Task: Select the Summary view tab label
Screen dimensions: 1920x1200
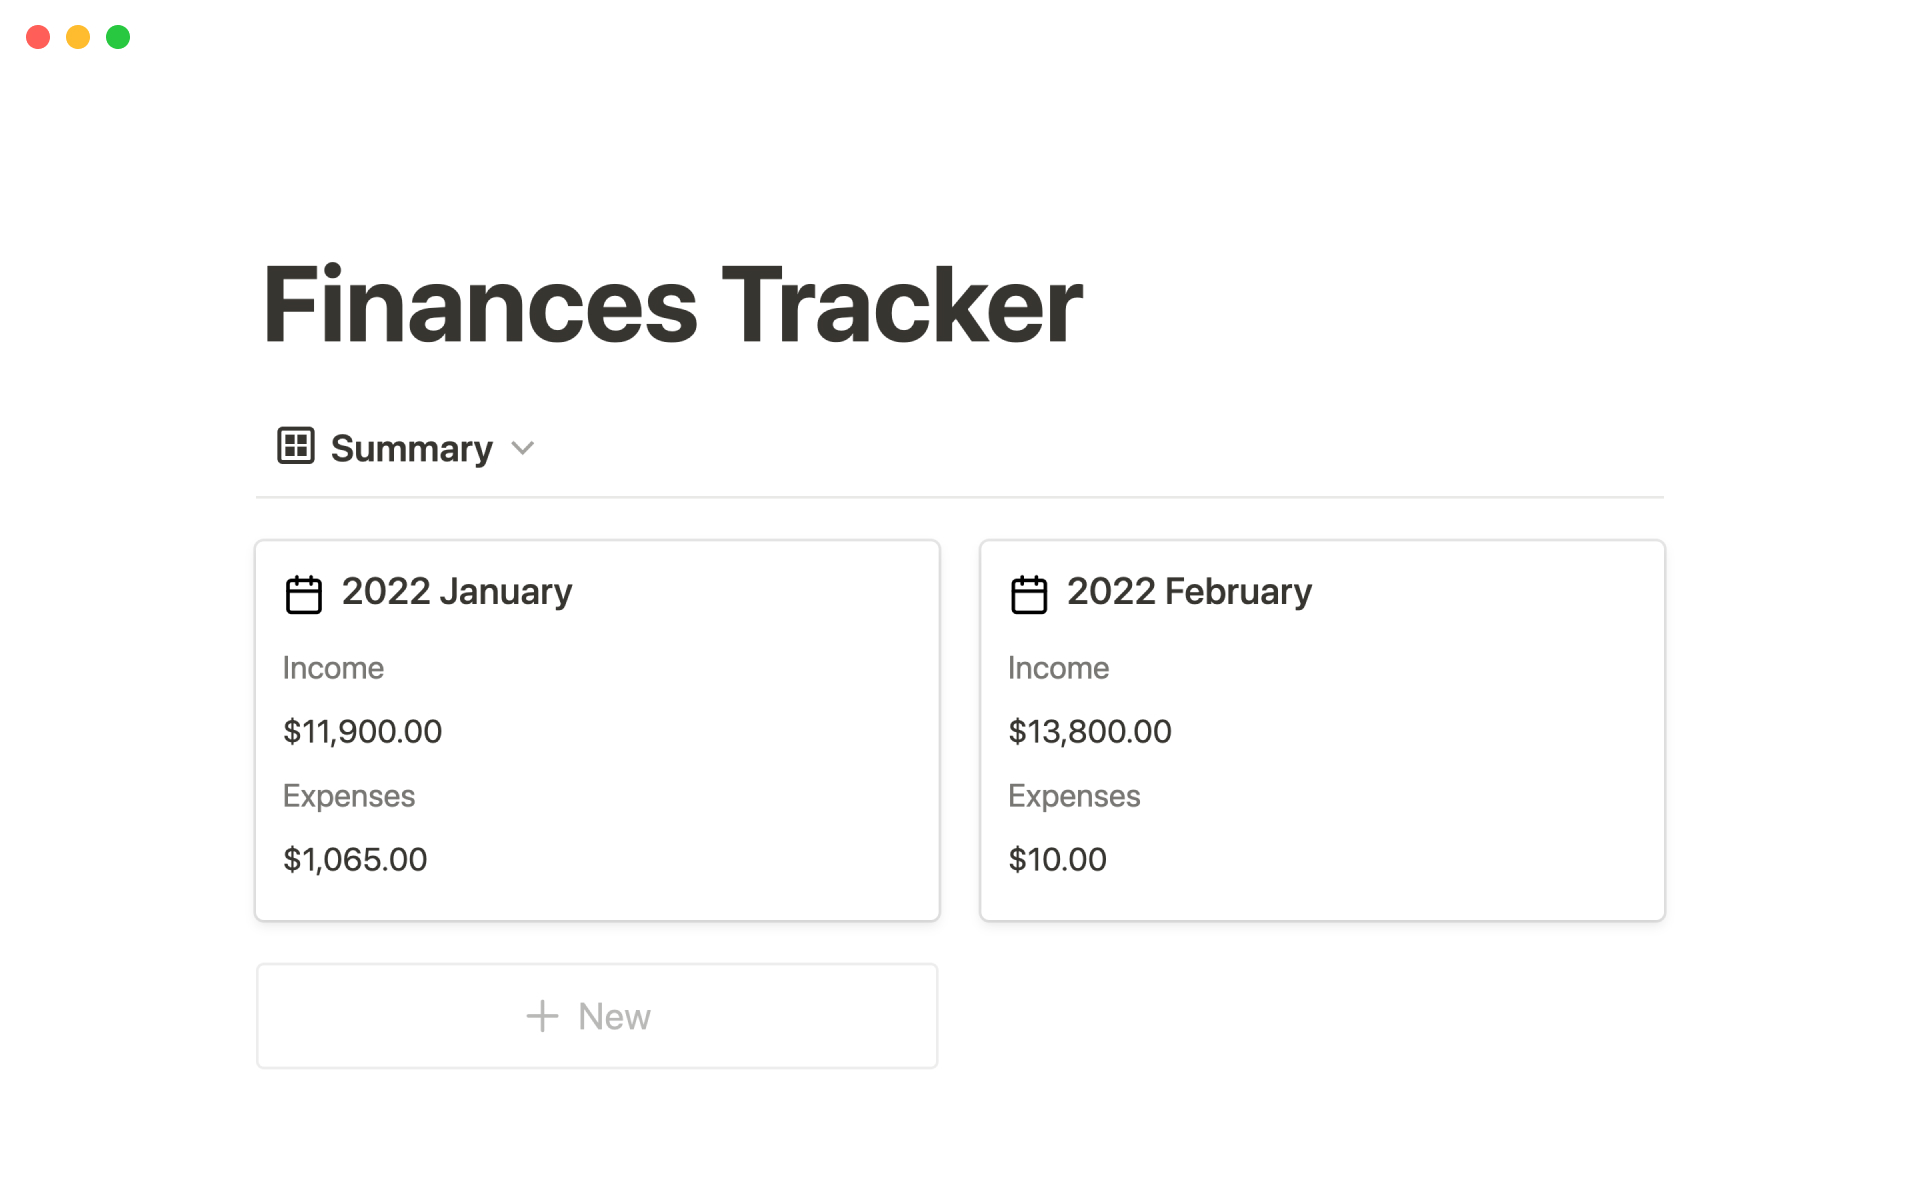Action: click(x=411, y=448)
